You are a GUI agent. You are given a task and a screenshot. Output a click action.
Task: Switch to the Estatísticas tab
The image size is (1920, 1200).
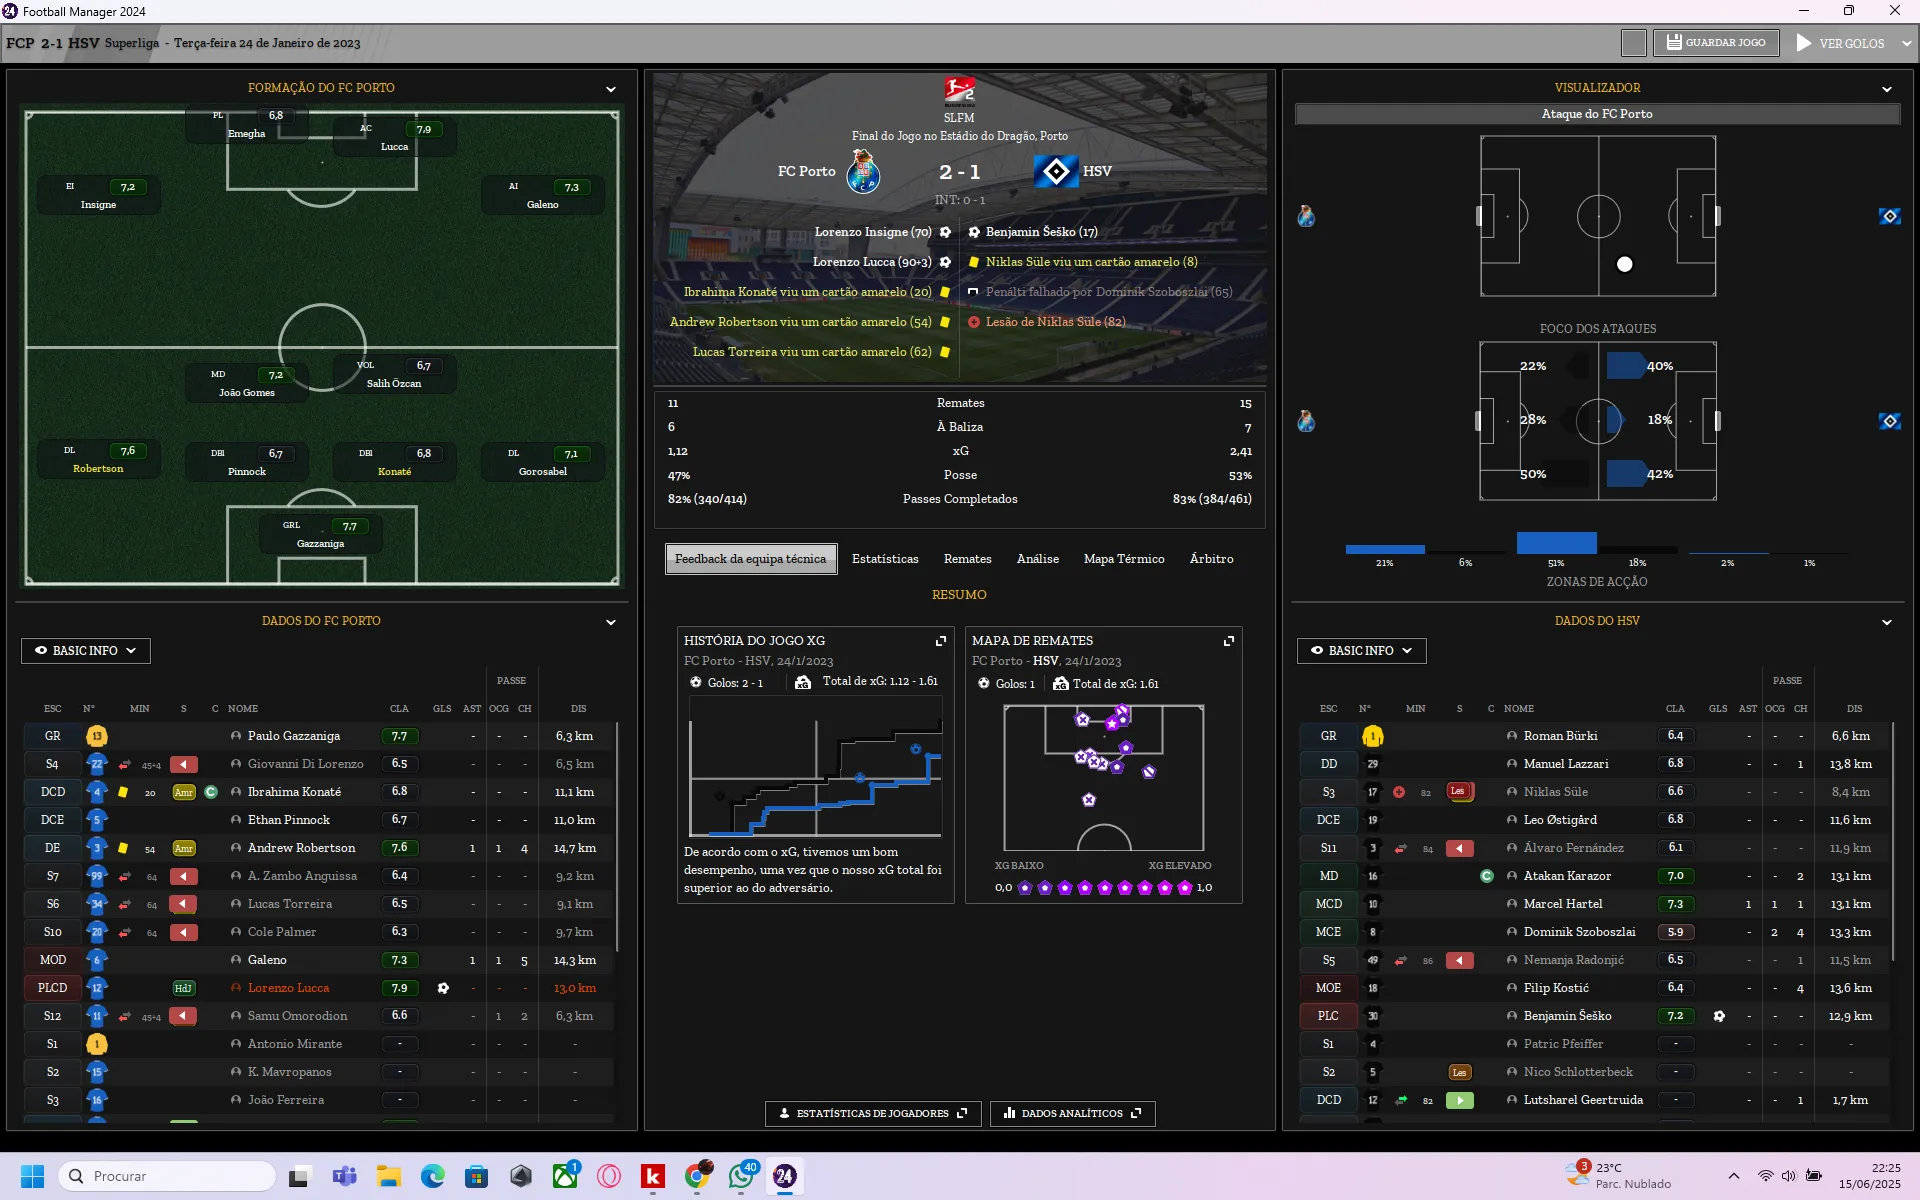[885, 560]
